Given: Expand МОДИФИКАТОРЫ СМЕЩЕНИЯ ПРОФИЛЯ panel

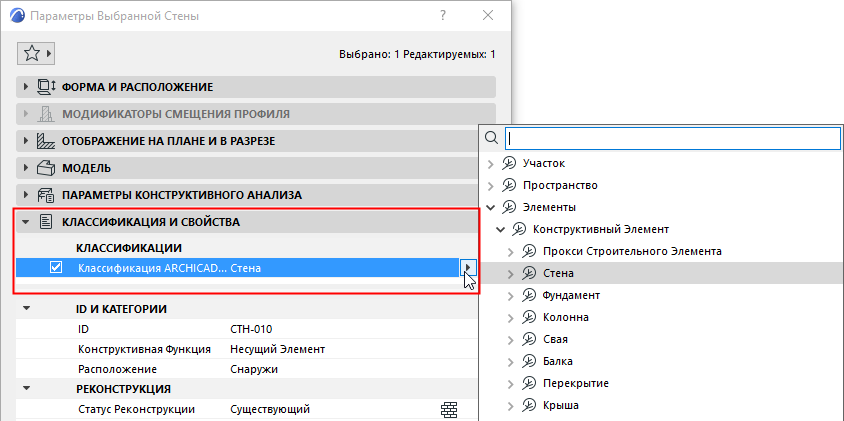Looking at the screenshot, I should [25, 114].
